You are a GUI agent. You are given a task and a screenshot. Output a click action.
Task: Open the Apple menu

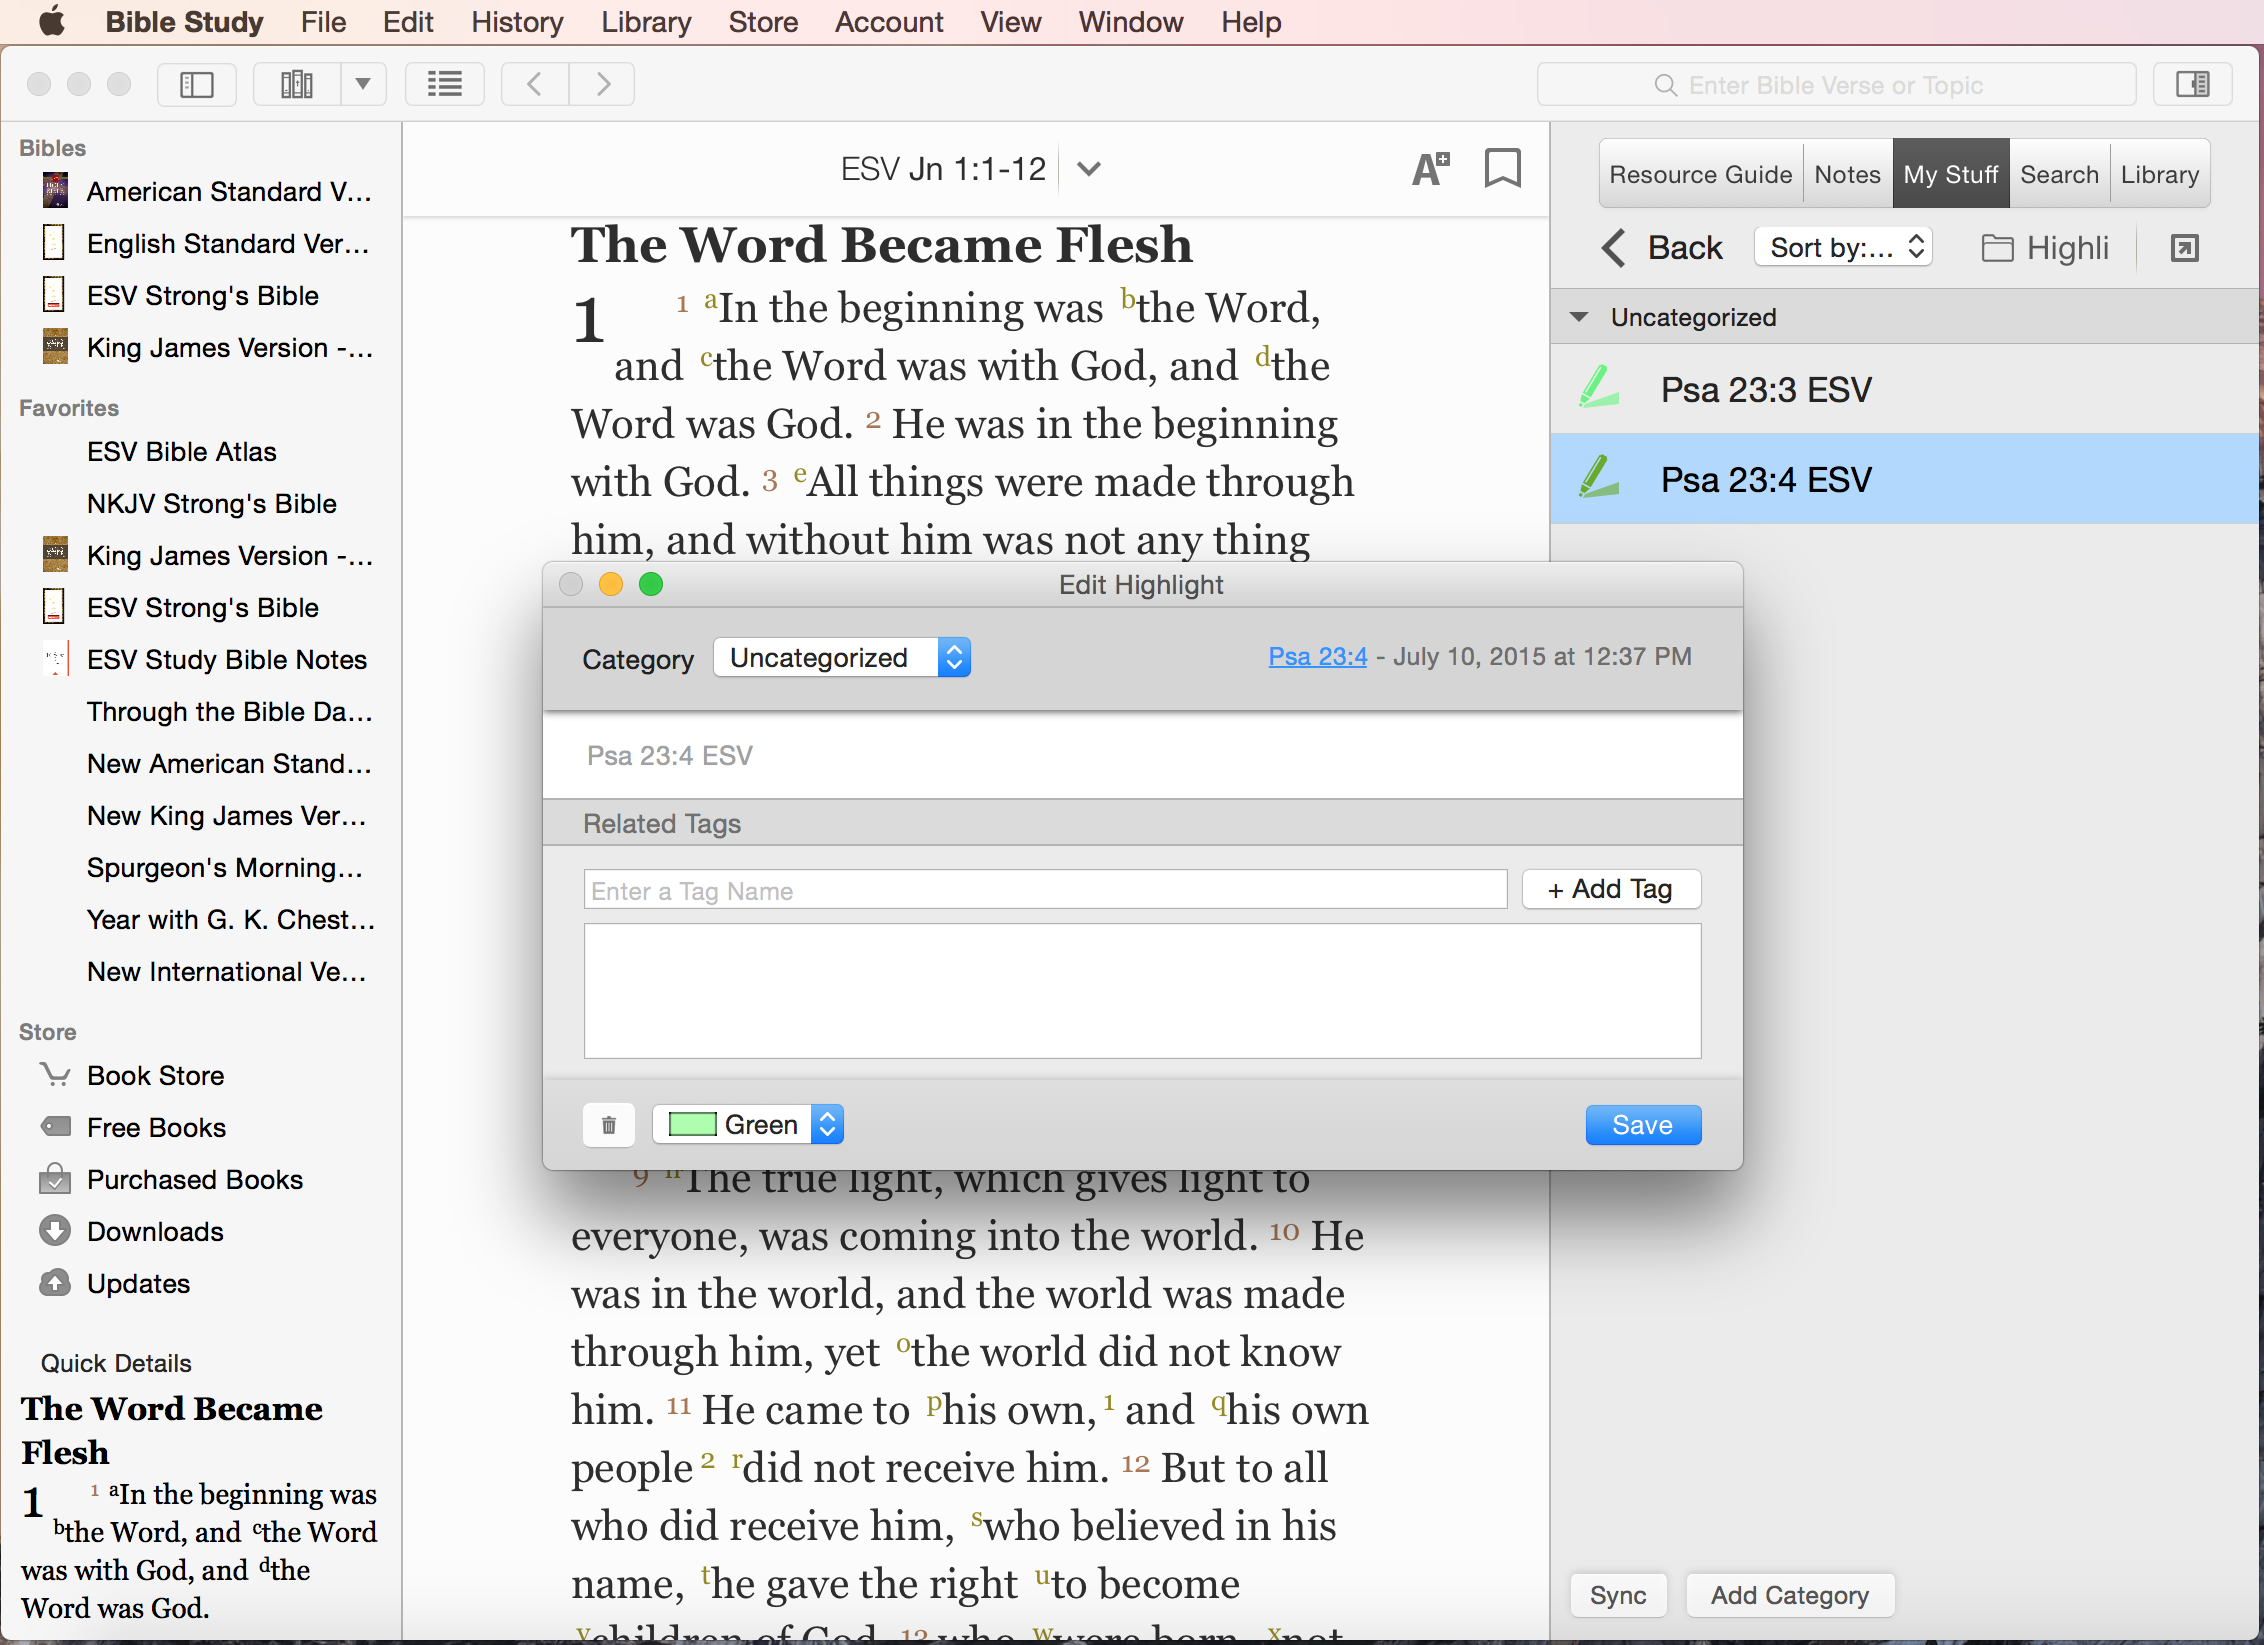point(52,22)
